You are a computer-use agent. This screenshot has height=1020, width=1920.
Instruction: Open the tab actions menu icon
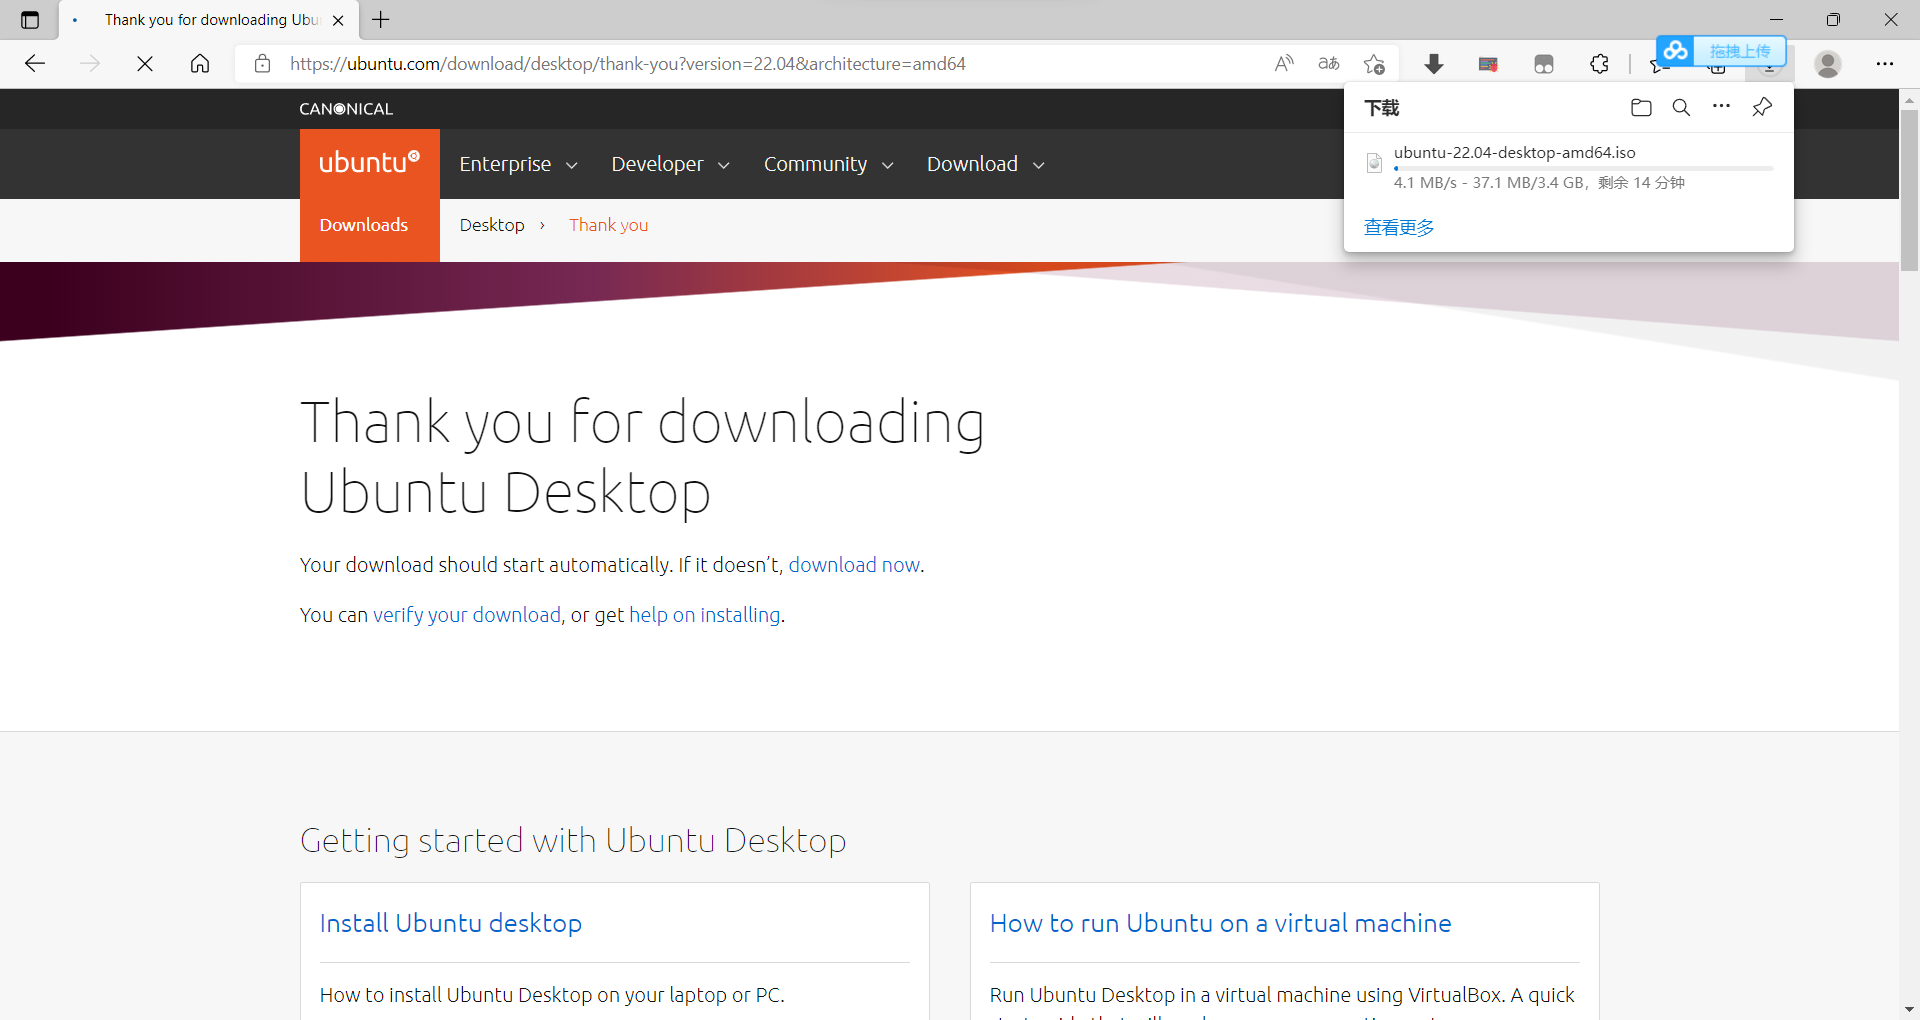[30, 19]
